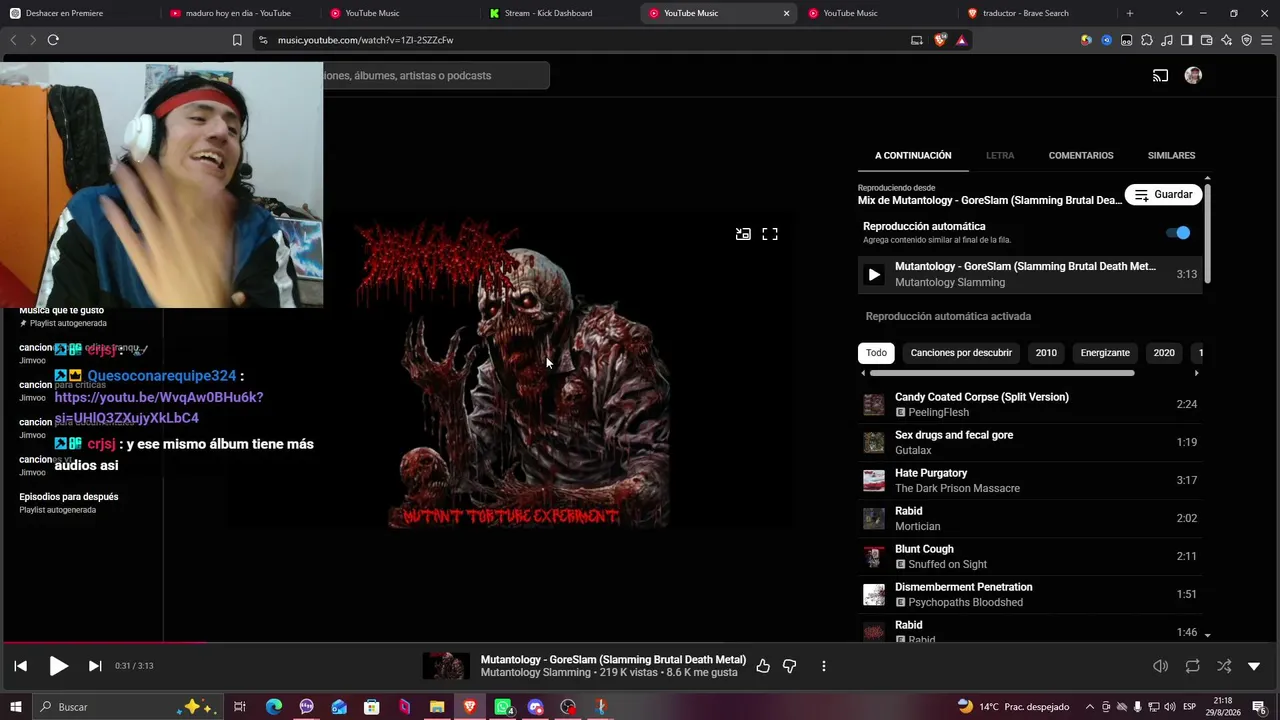Switch to the A CONTINUACIÓN tab
Screen dimensions: 1280x720
coord(913,156)
